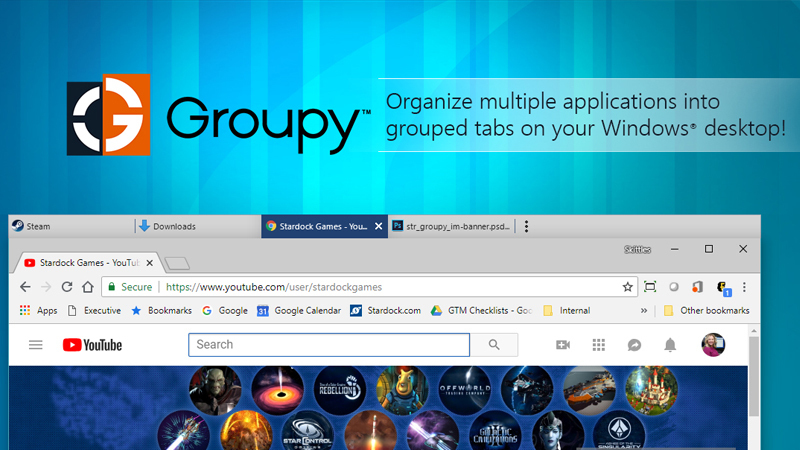800x450 pixels.
Task: Open the YouTube account avatar menu
Action: tap(713, 344)
